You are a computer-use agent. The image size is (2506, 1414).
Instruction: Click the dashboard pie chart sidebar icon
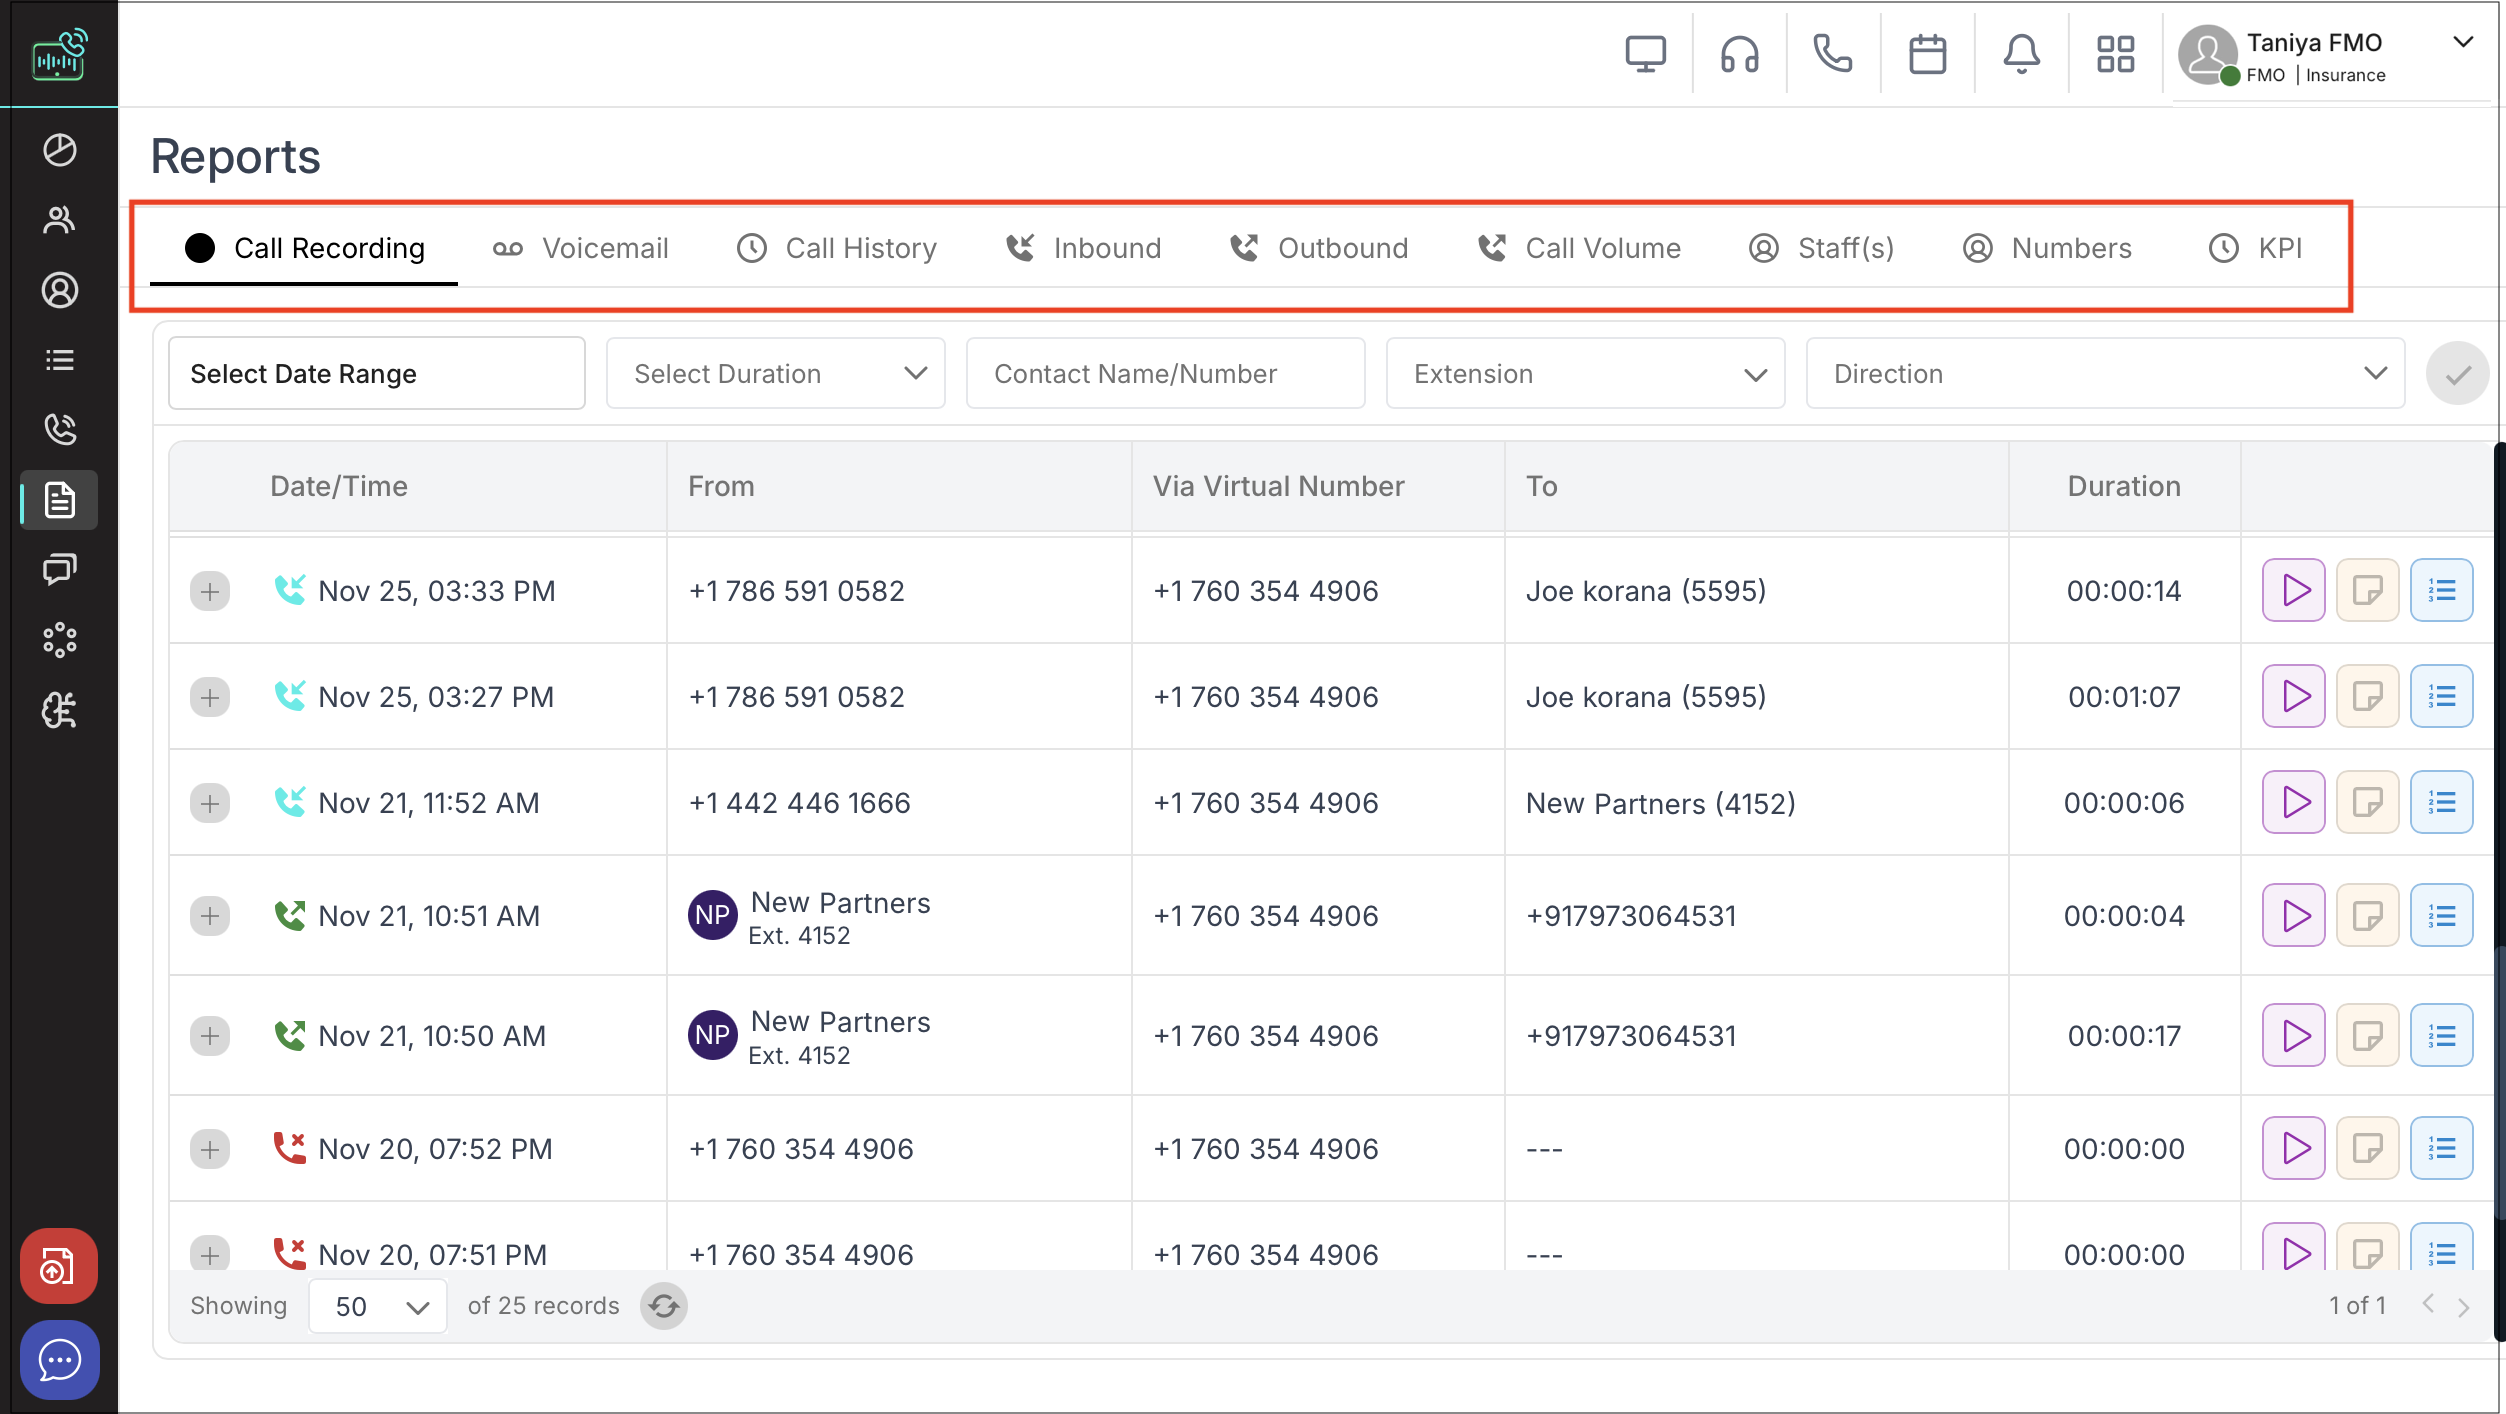[x=60, y=150]
